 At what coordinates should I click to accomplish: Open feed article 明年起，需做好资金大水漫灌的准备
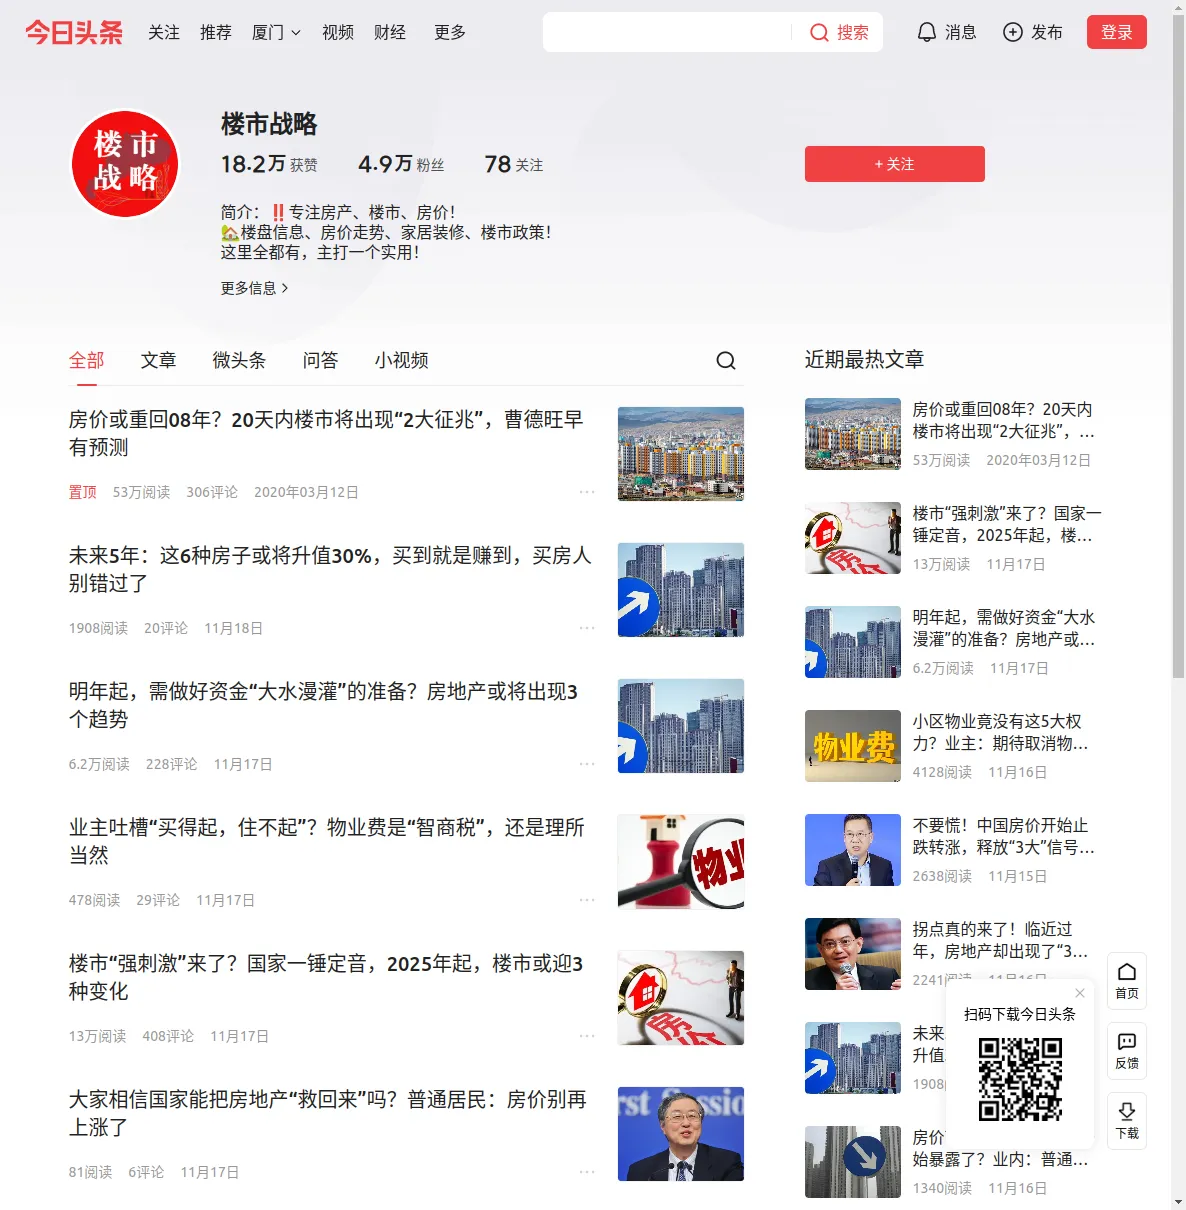tap(323, 705)
